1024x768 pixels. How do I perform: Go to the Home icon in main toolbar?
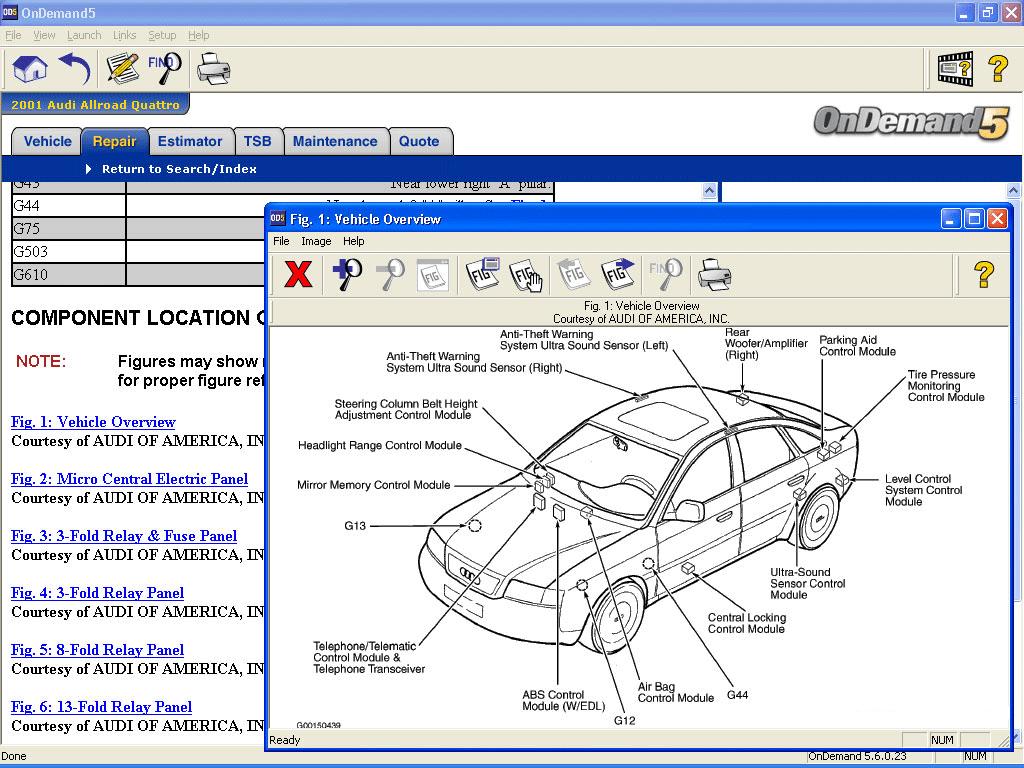(x=29, y=69)
